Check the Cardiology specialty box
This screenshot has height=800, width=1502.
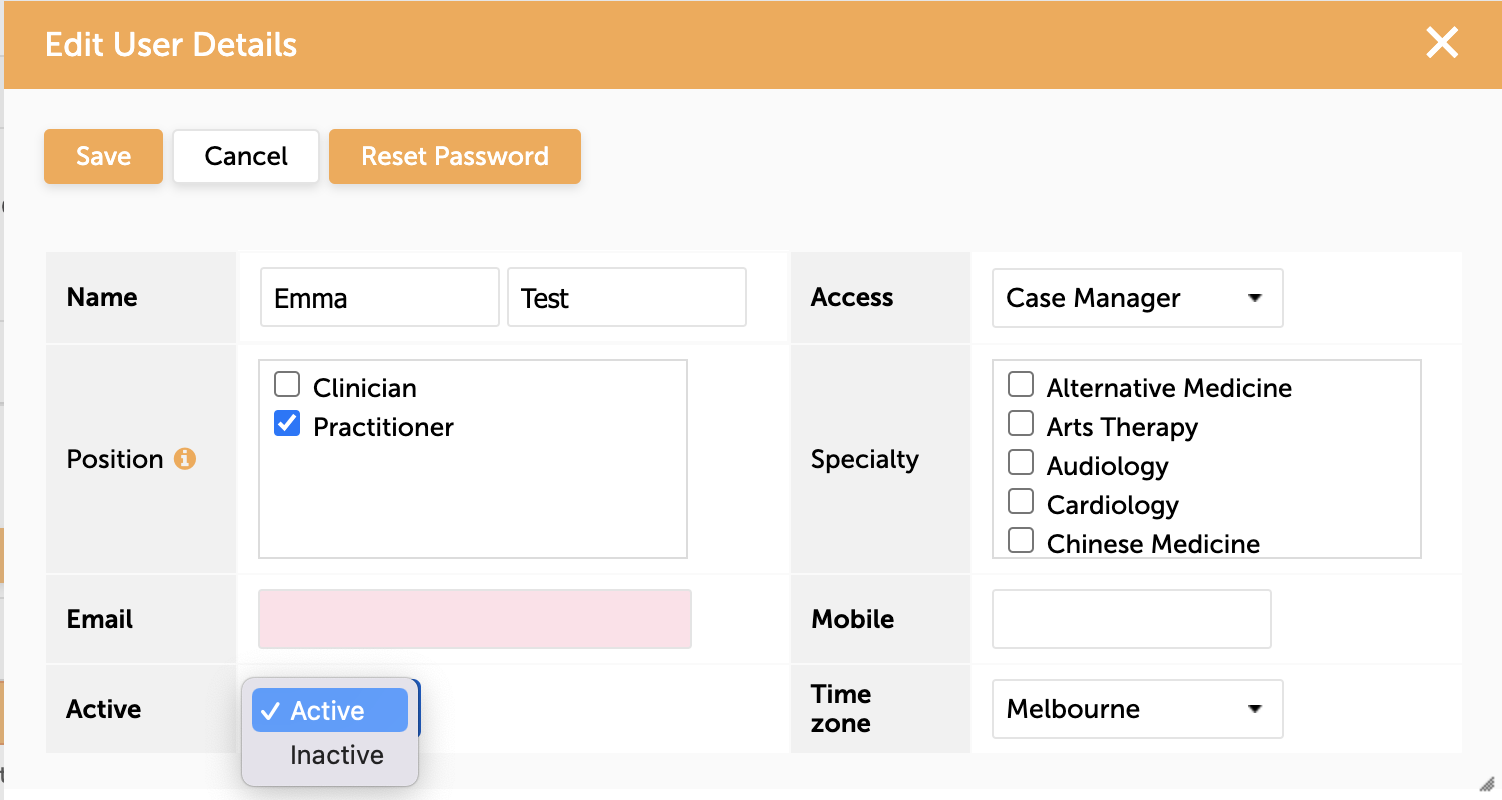click(1021, 502)
